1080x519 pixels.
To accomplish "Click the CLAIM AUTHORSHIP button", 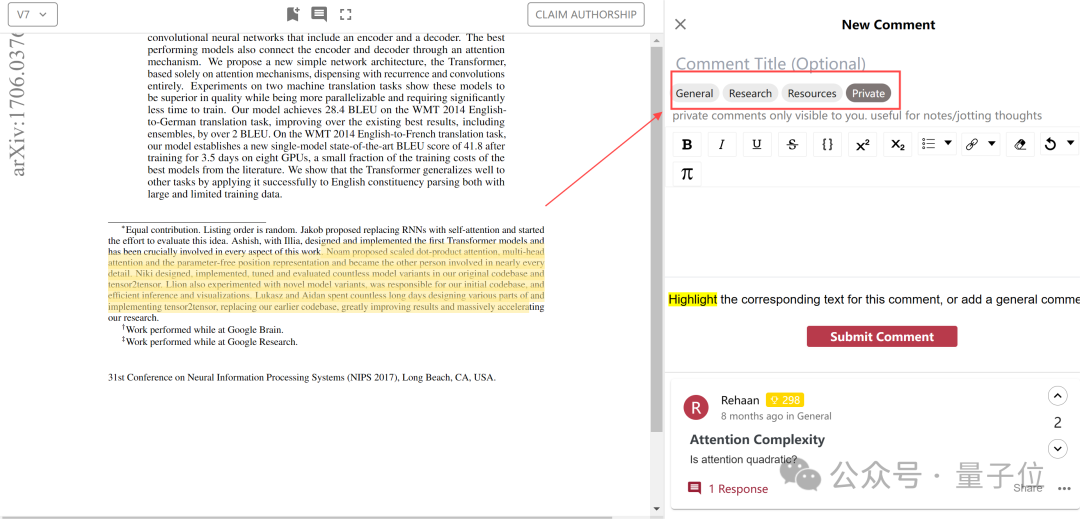I will click(x=585, y=14).
